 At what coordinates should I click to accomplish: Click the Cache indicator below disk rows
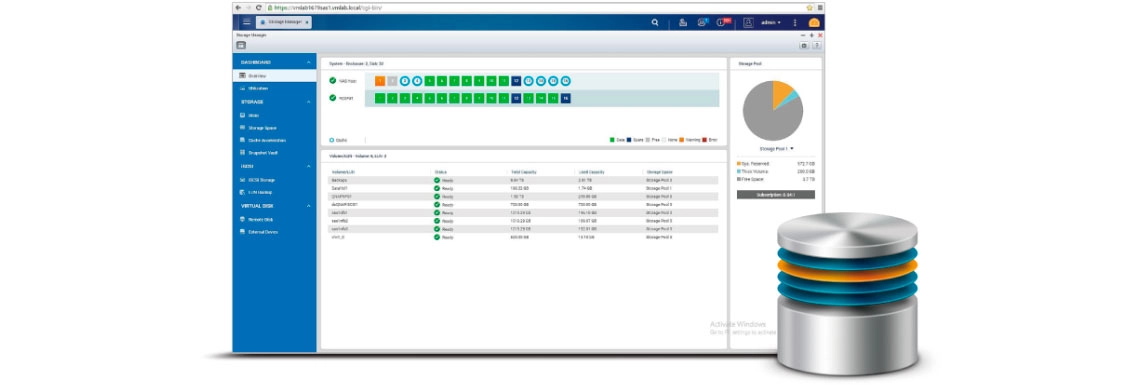338,139
